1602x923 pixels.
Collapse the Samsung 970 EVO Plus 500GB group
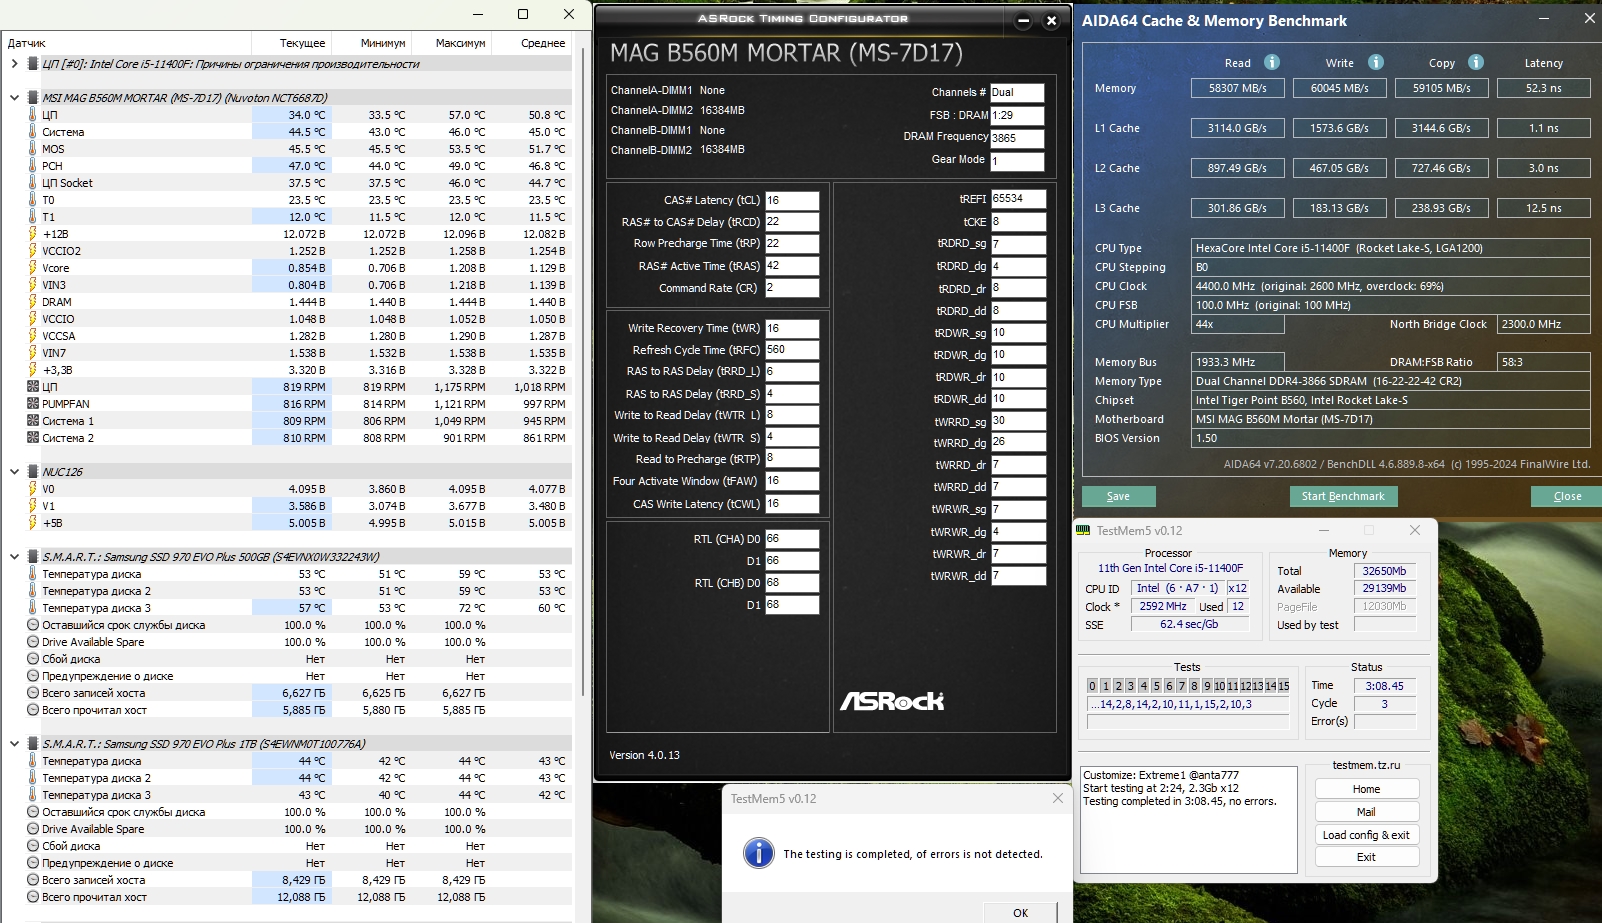tap(14, 557)
